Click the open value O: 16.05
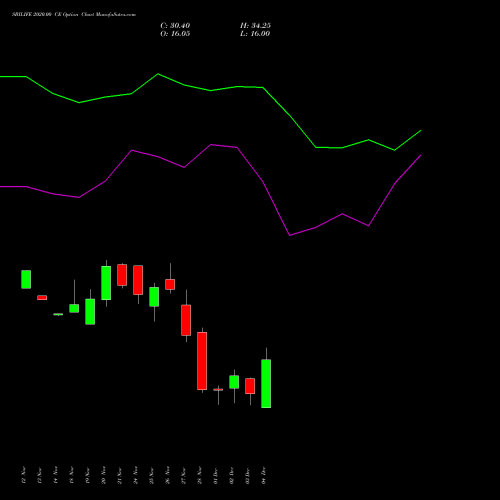 [175, 34]
